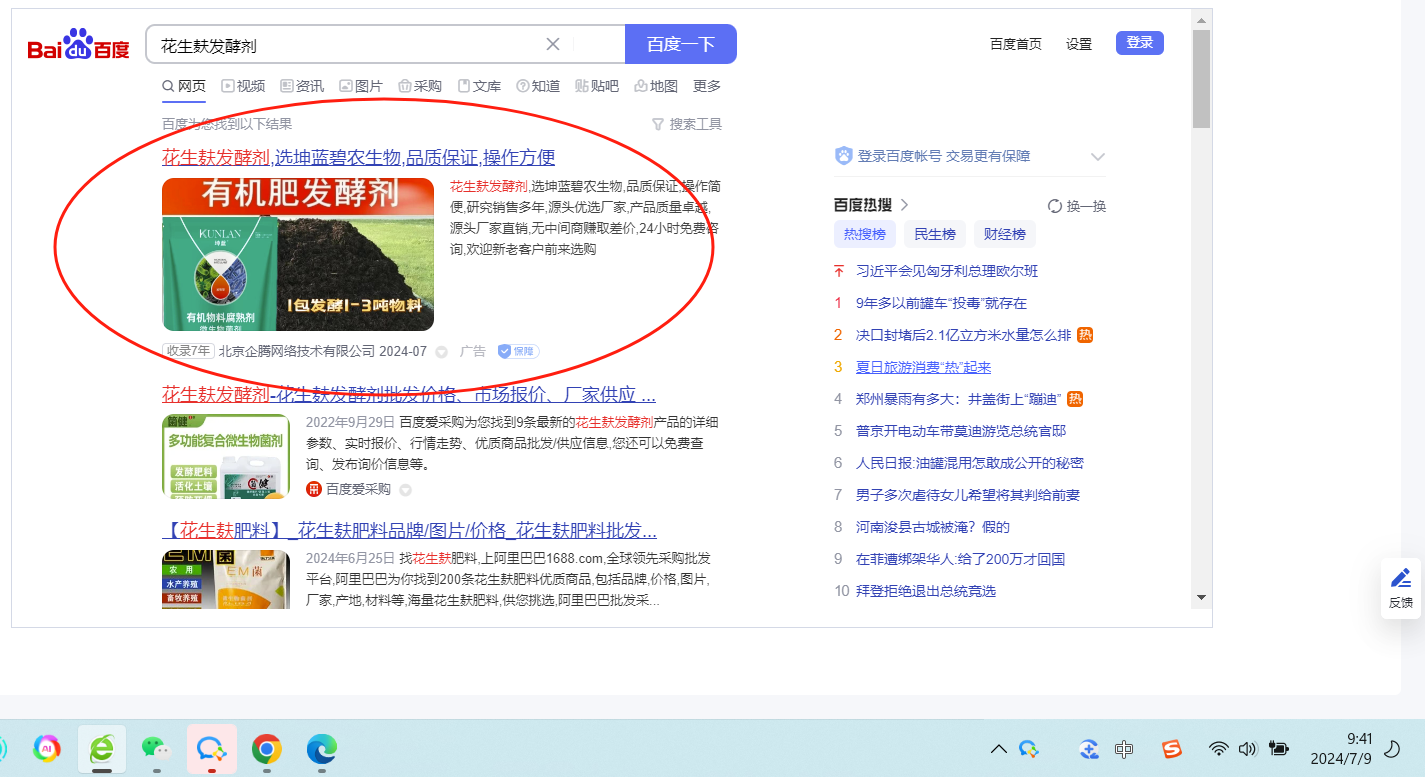Launch Google Chrome from the taskbar
Screen dimensions: 1425x777
(266, 748)
